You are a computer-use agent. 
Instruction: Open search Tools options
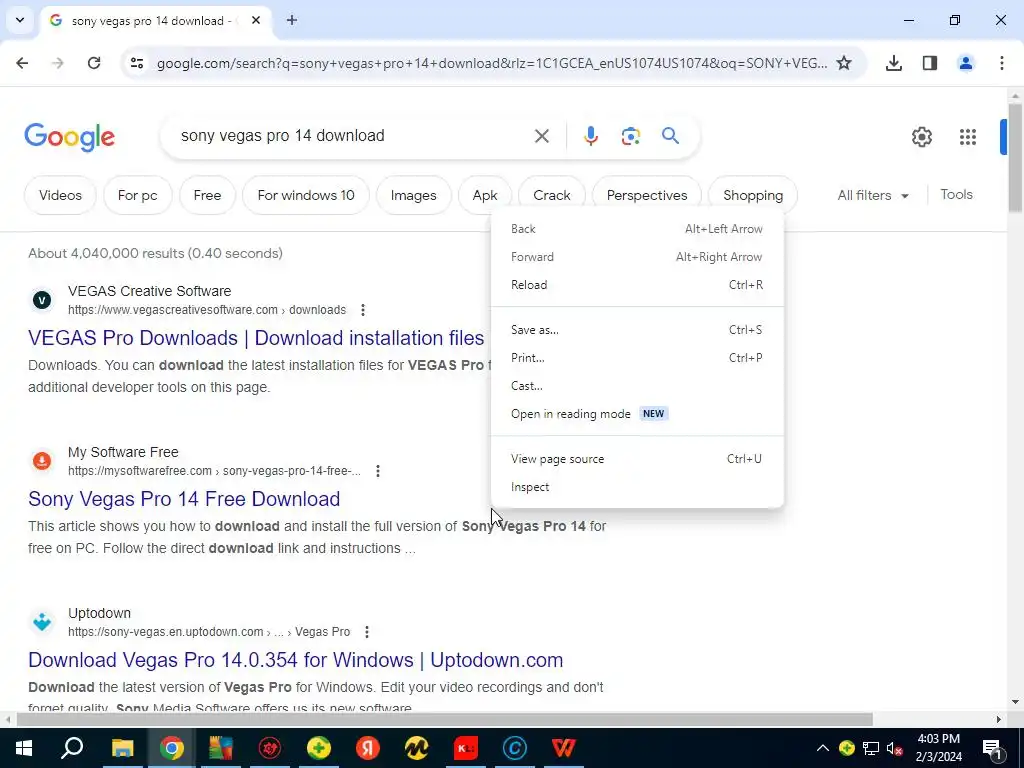click(x=956, y=195)
